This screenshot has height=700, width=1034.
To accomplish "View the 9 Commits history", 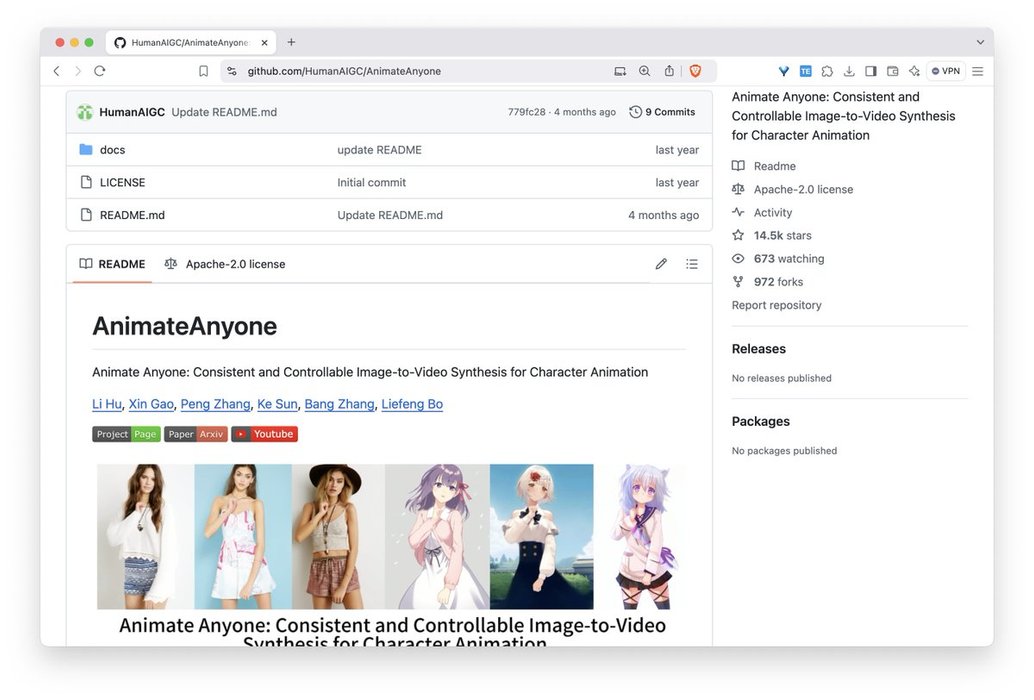I will (662, 112).
